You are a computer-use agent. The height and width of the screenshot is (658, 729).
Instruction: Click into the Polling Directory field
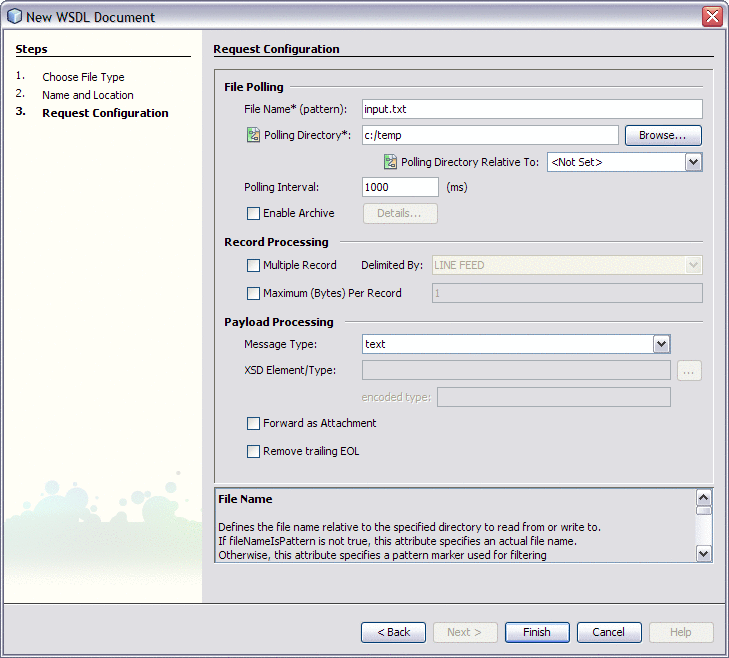490,135
